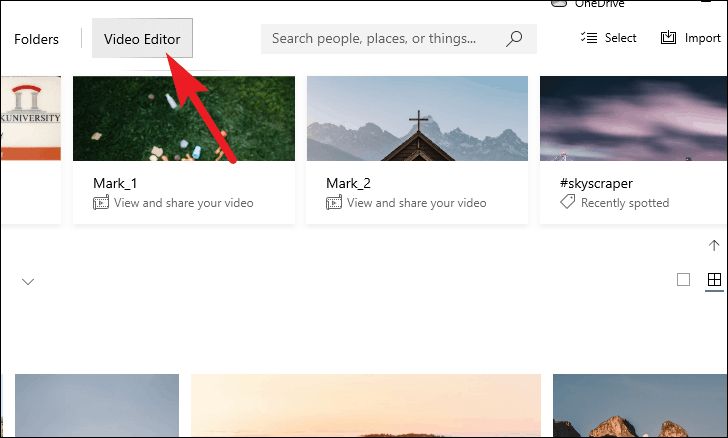Click the Mark_1 title text
Image resolution: width=728 pixels, height=438 pixels.
pyautogui.click(x=115, y=183)
